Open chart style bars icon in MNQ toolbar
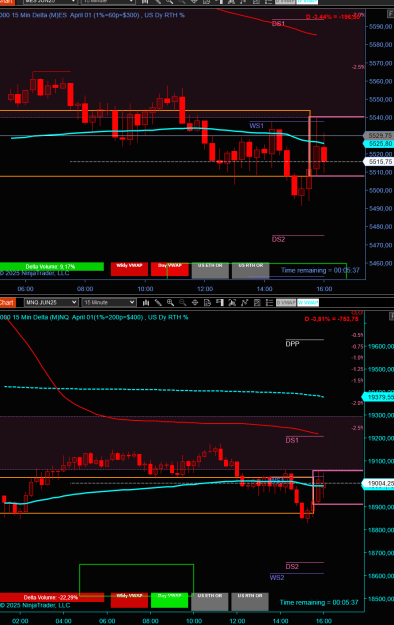394x625 pixels. click(146, 303)
